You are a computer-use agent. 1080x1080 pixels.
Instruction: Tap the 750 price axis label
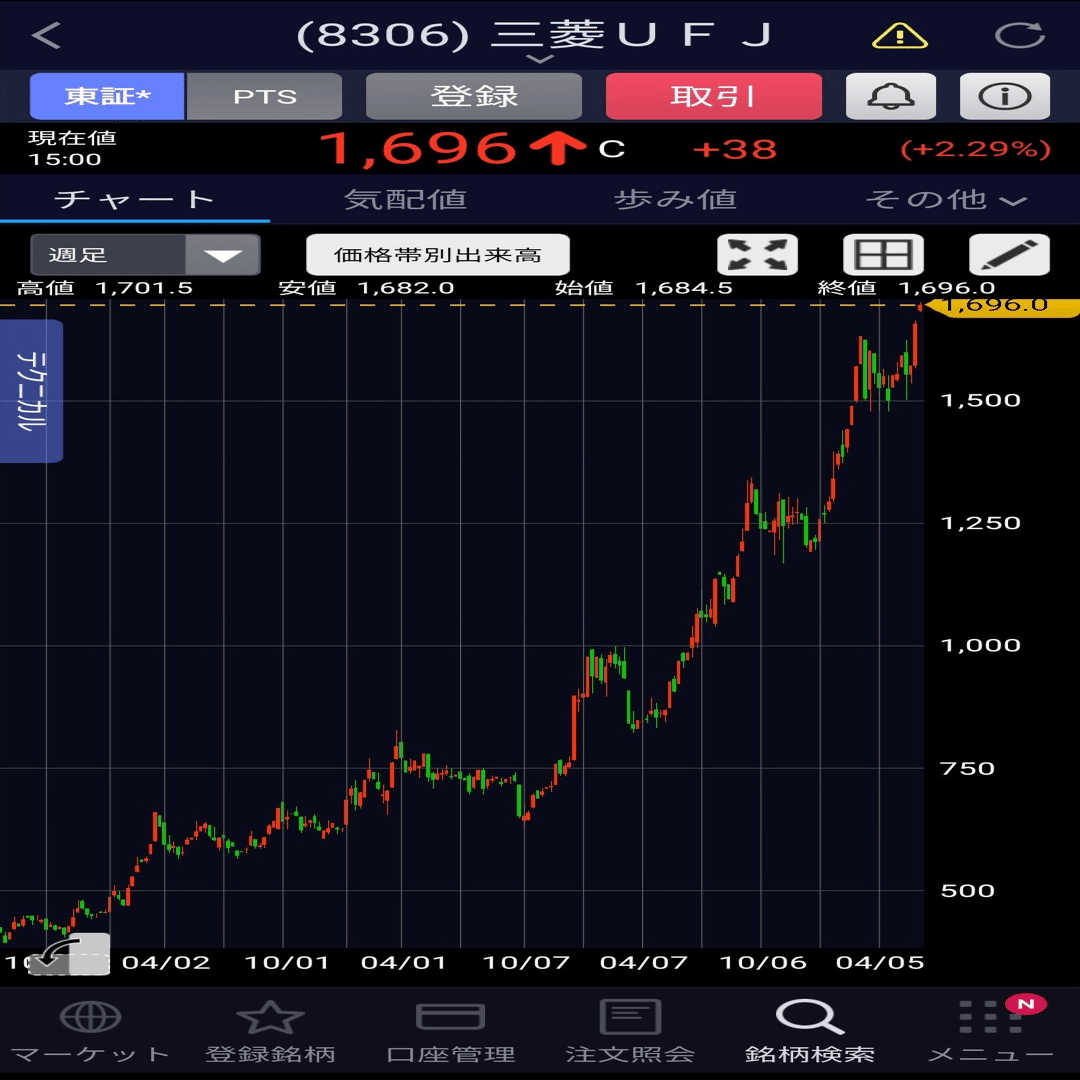point(967,769)
